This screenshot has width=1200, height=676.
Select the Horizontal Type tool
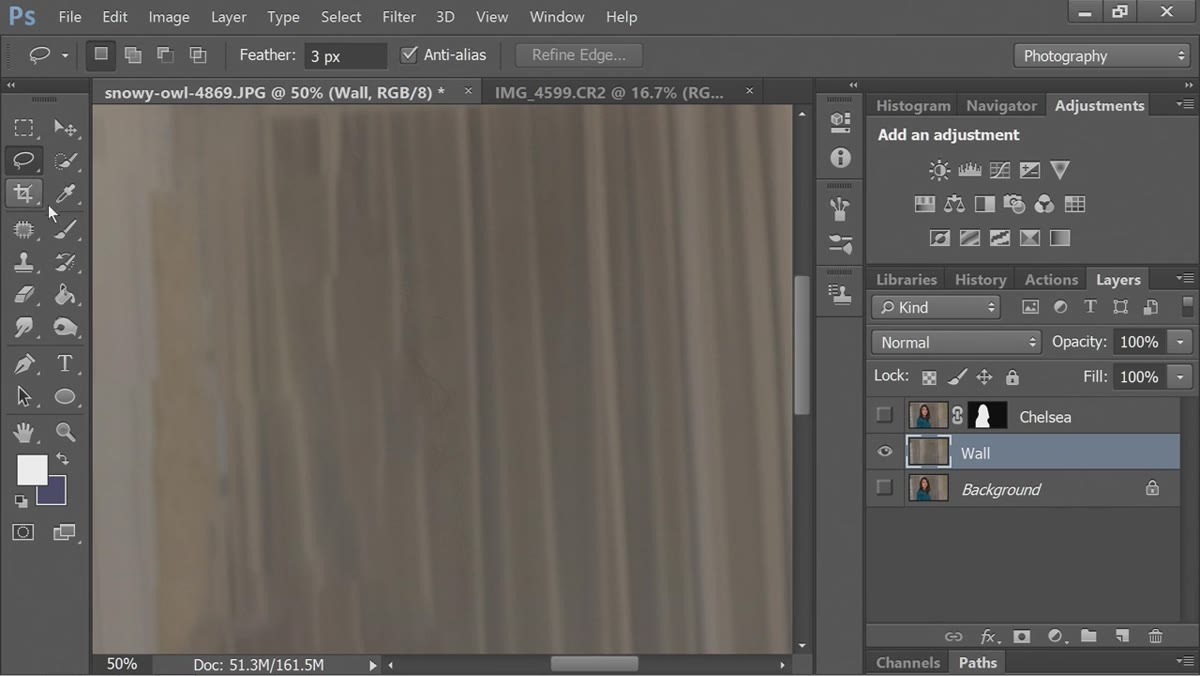tap(65, 364)
